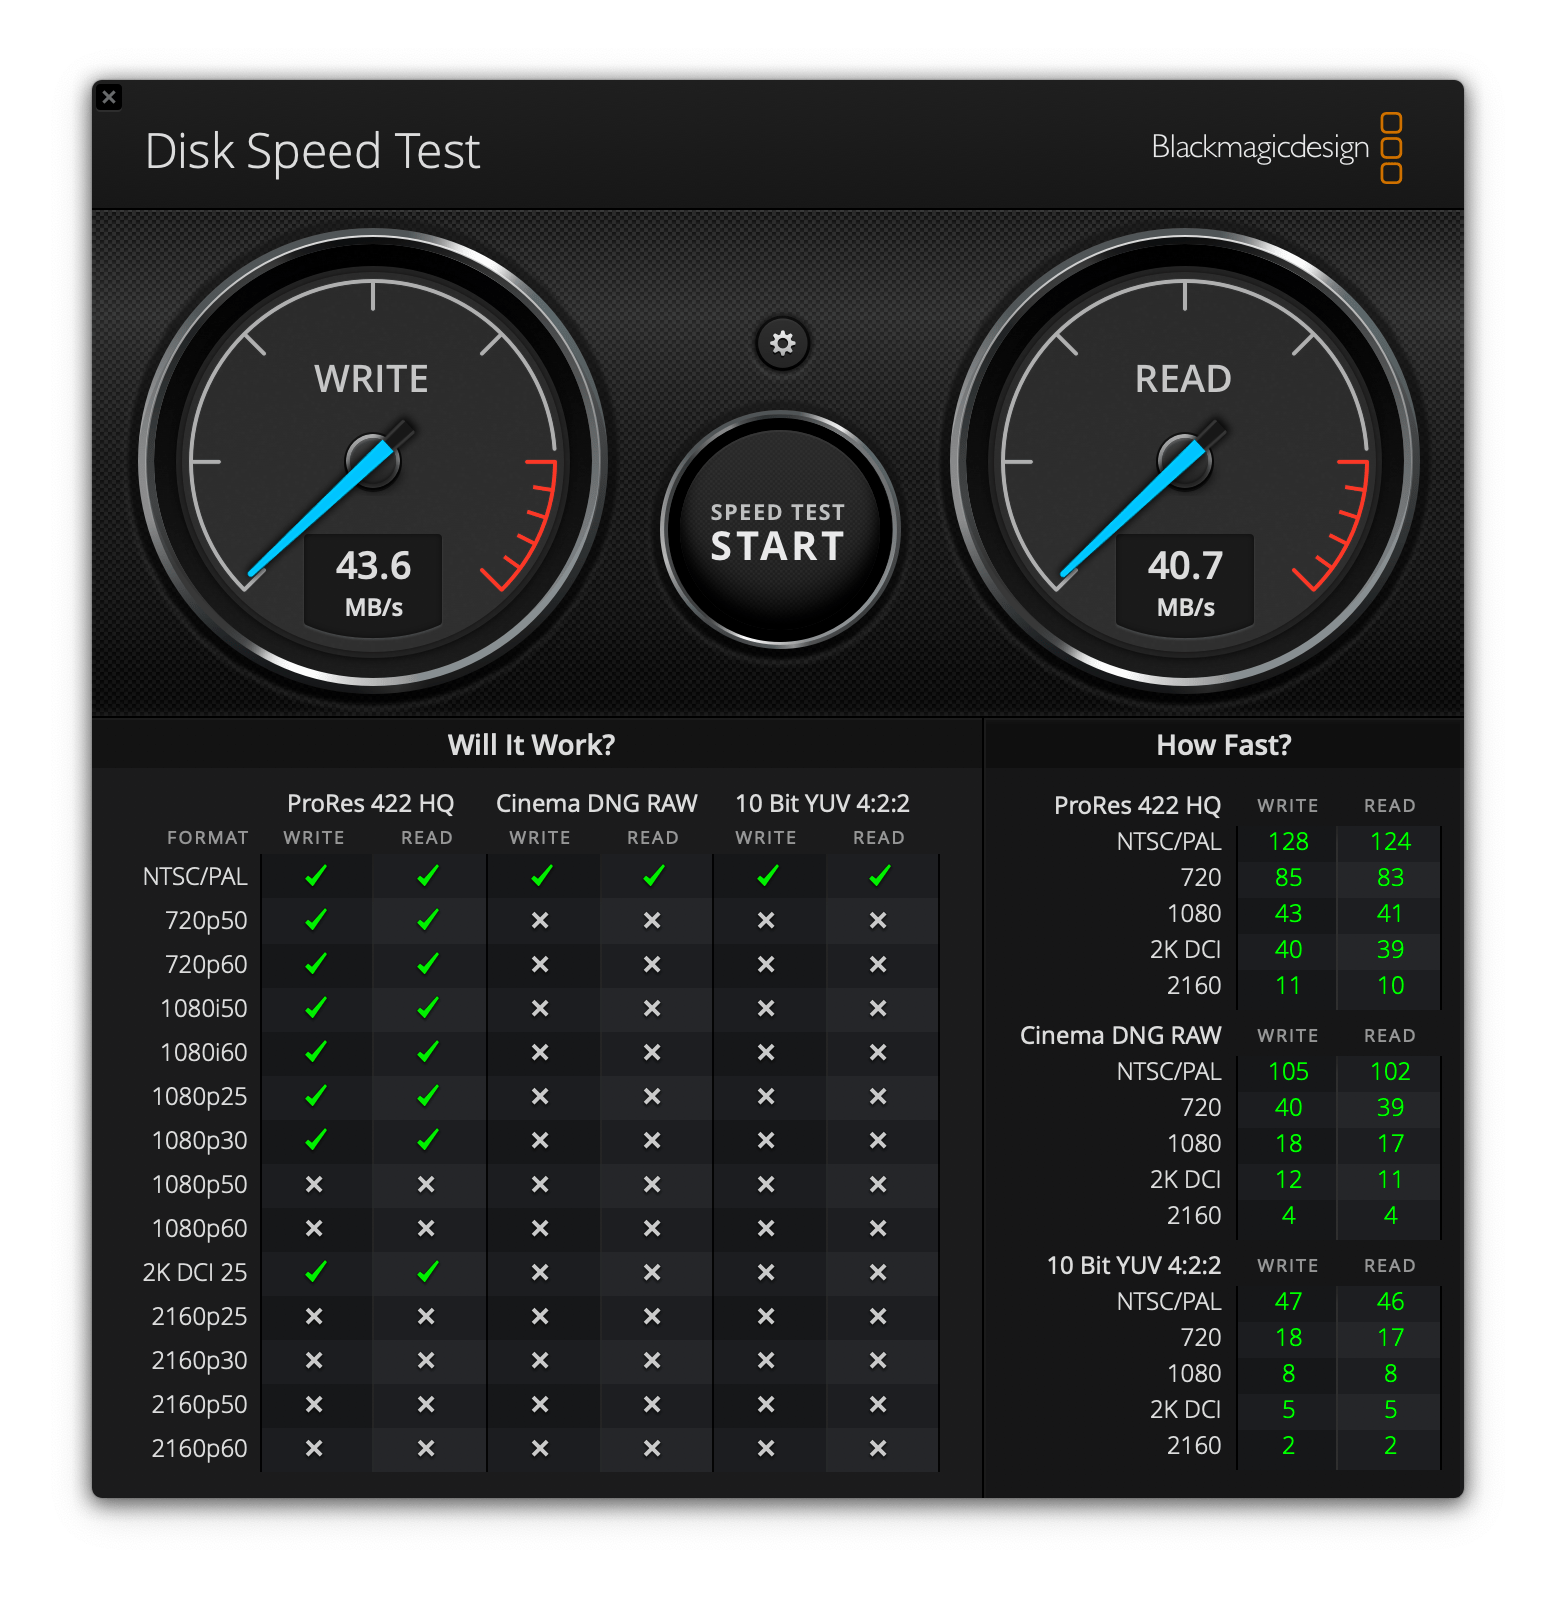Click the ProRes NTSC/PAL read value 124
Screen dimensions: 1556x1604
1390,842
